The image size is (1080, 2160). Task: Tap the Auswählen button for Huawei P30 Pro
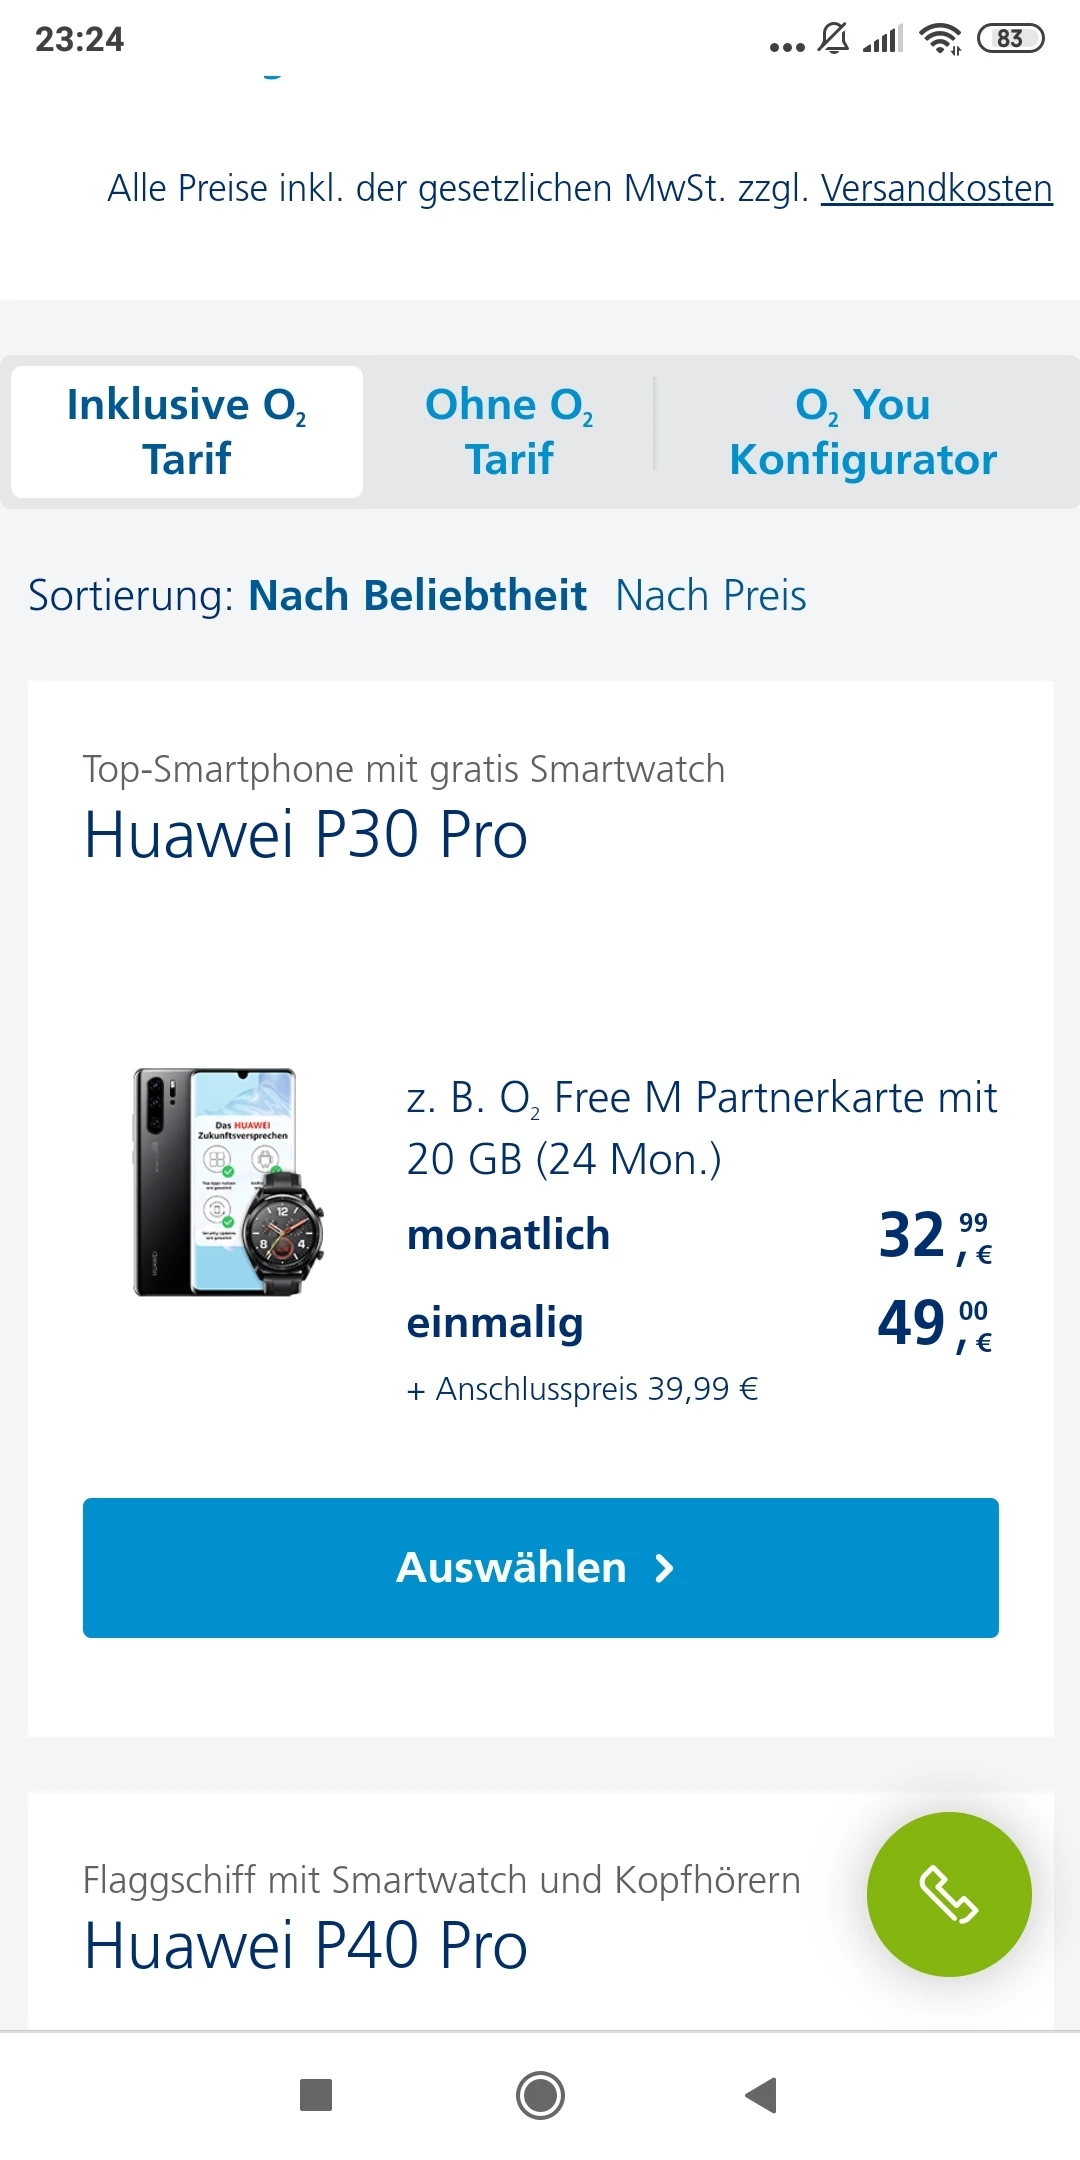click(x=541, y=1568)
